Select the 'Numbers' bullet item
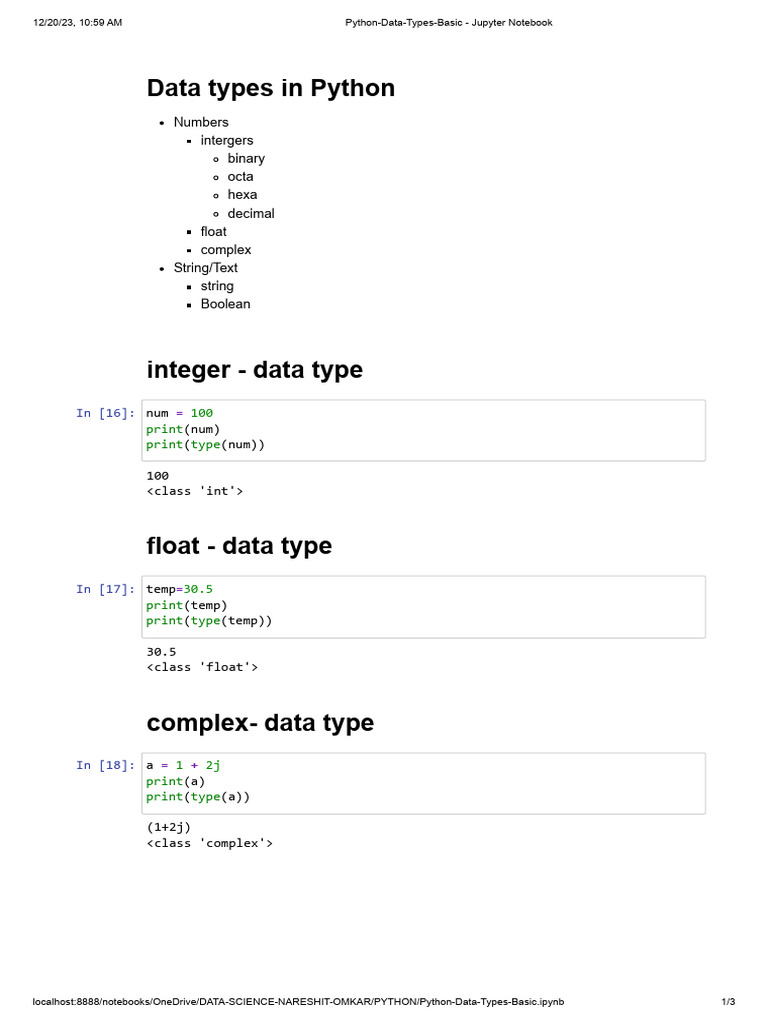The height and width of the screenshot is (1024, 768). [201, 122]
